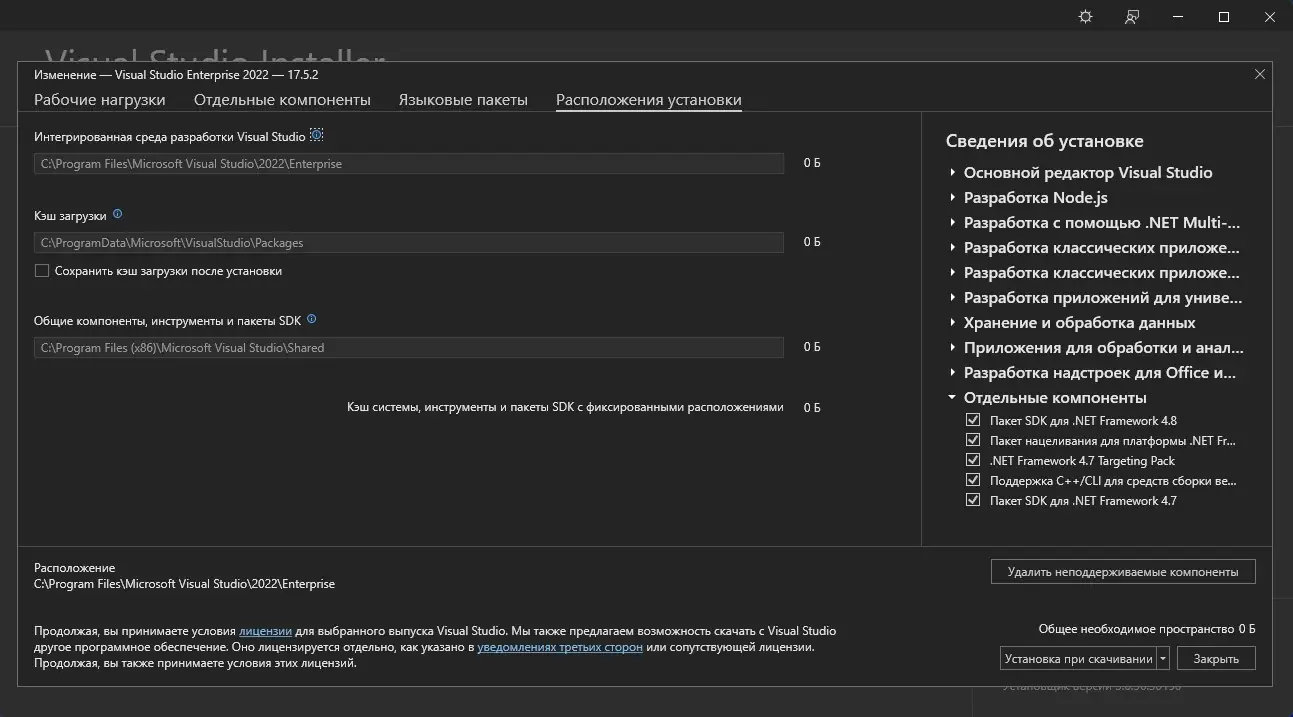Click info icon beside Кэш загрузки
This screenshot has height=717, width=1293.
click(117, 213)
